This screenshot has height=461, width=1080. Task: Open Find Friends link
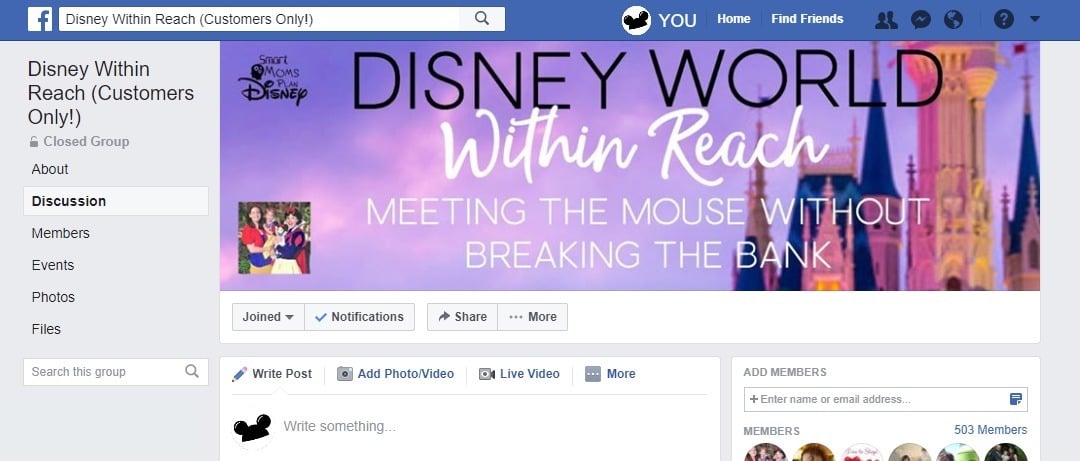tap(807, 19)
